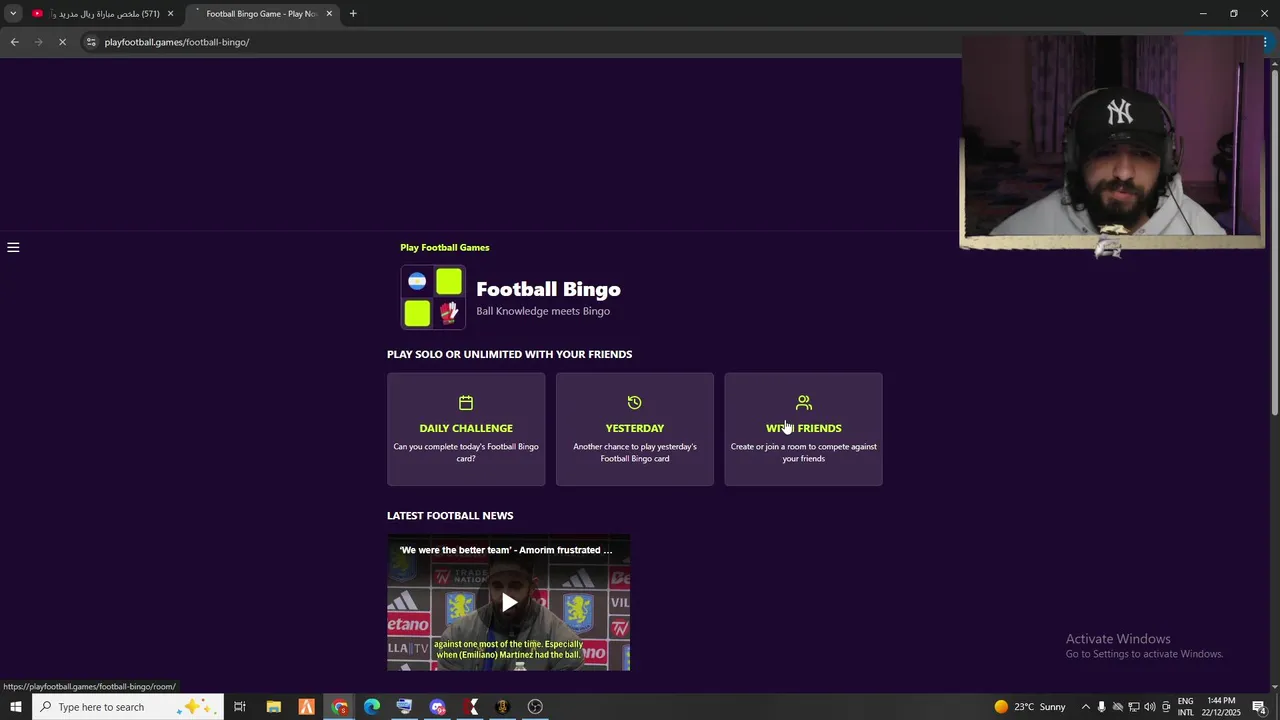
Task: Click the address bar URL
Action: (177, 42)
